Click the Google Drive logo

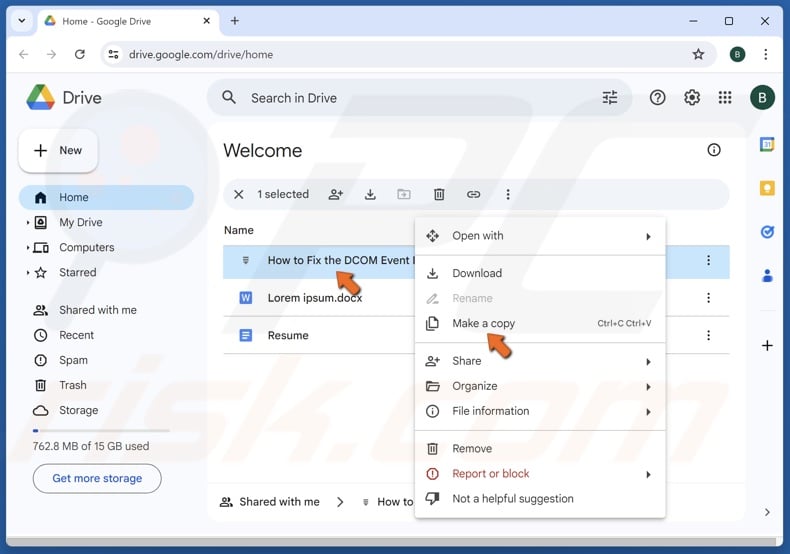(40, 97)
